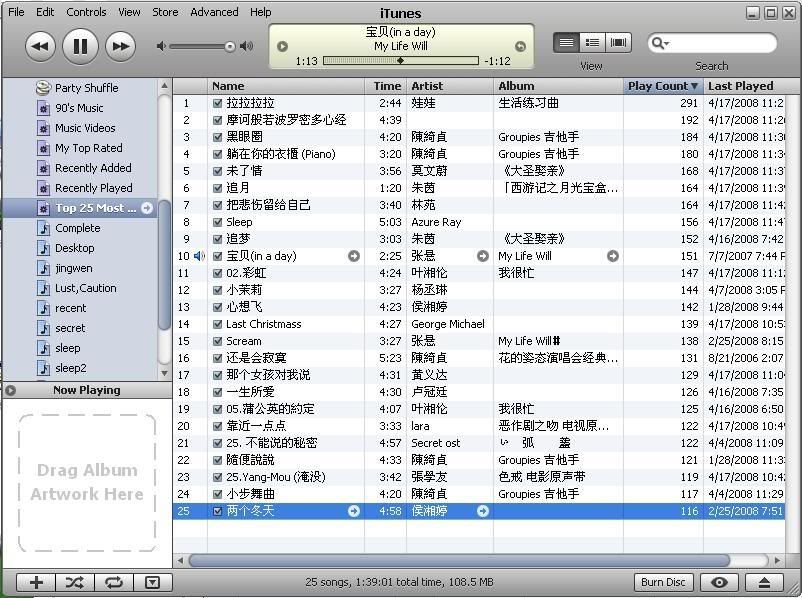Screen dimensions: 802x598
Task: Uncheck the 宝贝(in a day) checkbox
Action: coord(217,256)
